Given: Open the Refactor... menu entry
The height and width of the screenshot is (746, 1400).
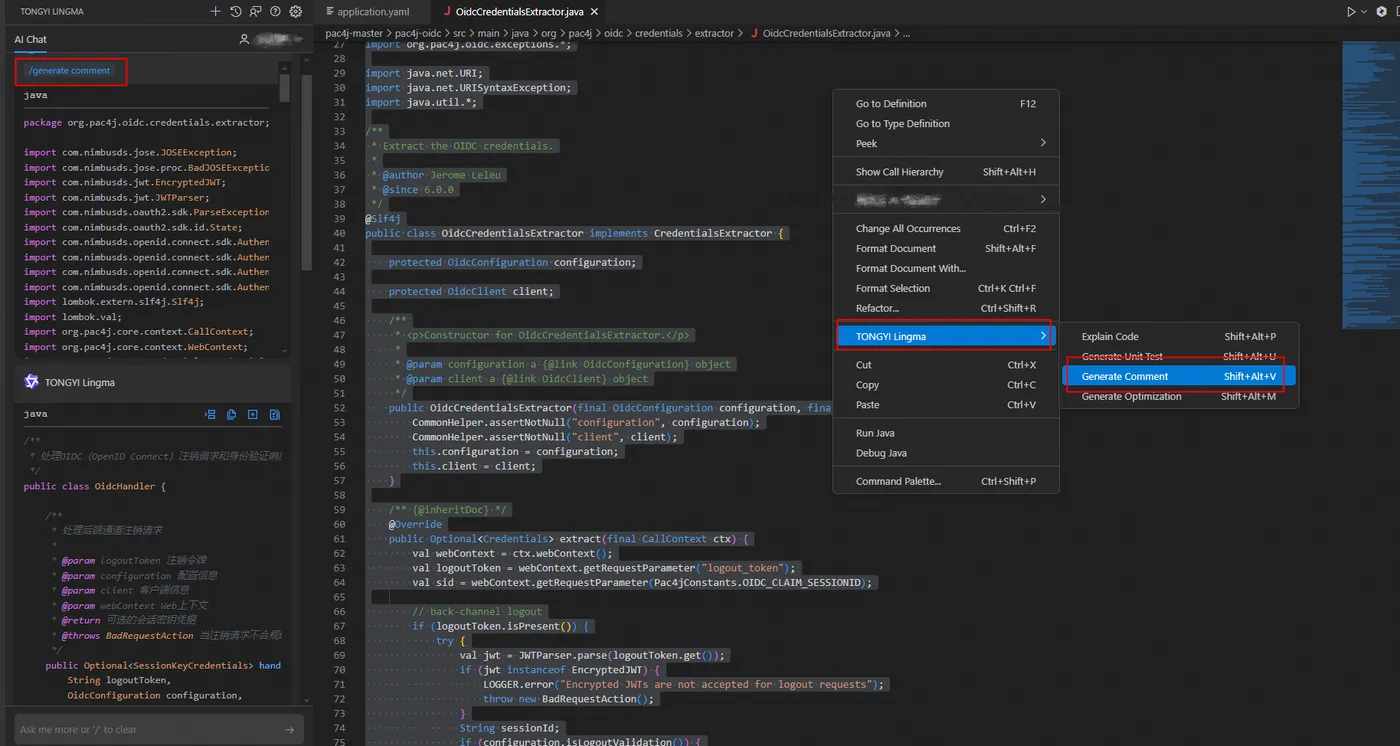Looking at the screenshot, I should [x=946, y=308].
